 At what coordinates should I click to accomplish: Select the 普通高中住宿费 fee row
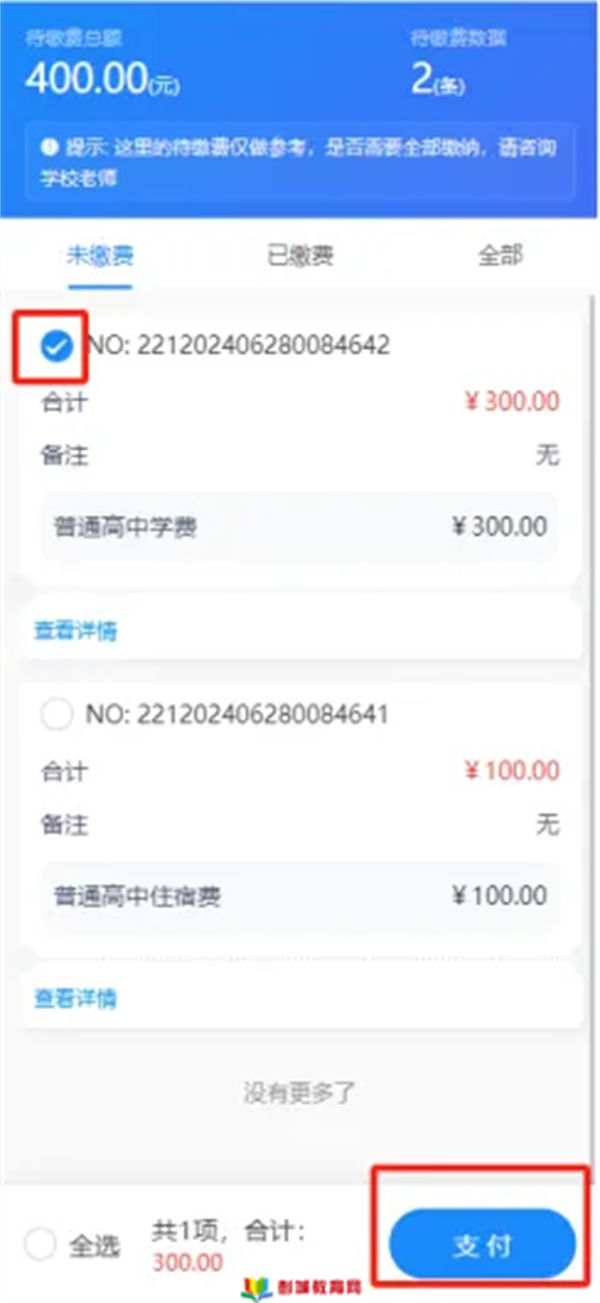click(x=300, y=894)
